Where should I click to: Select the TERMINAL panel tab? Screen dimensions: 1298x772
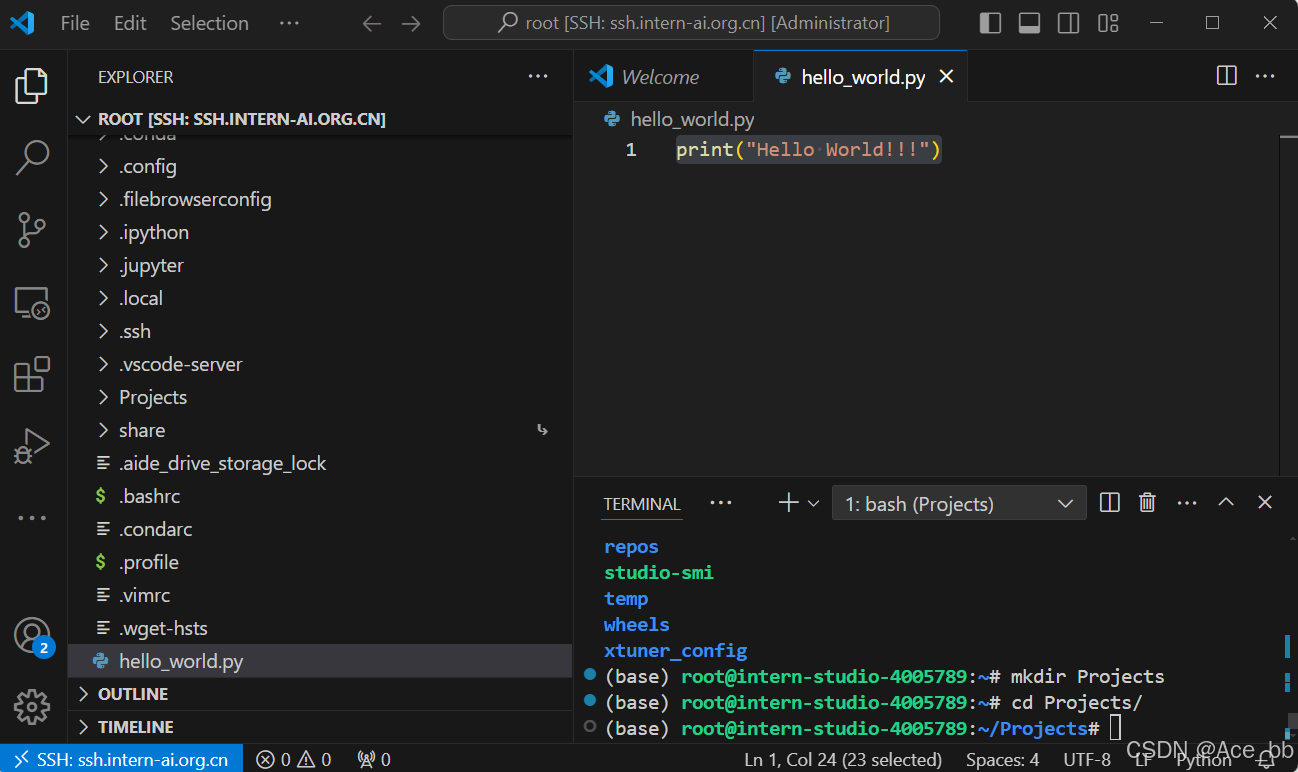click(642, 504)
